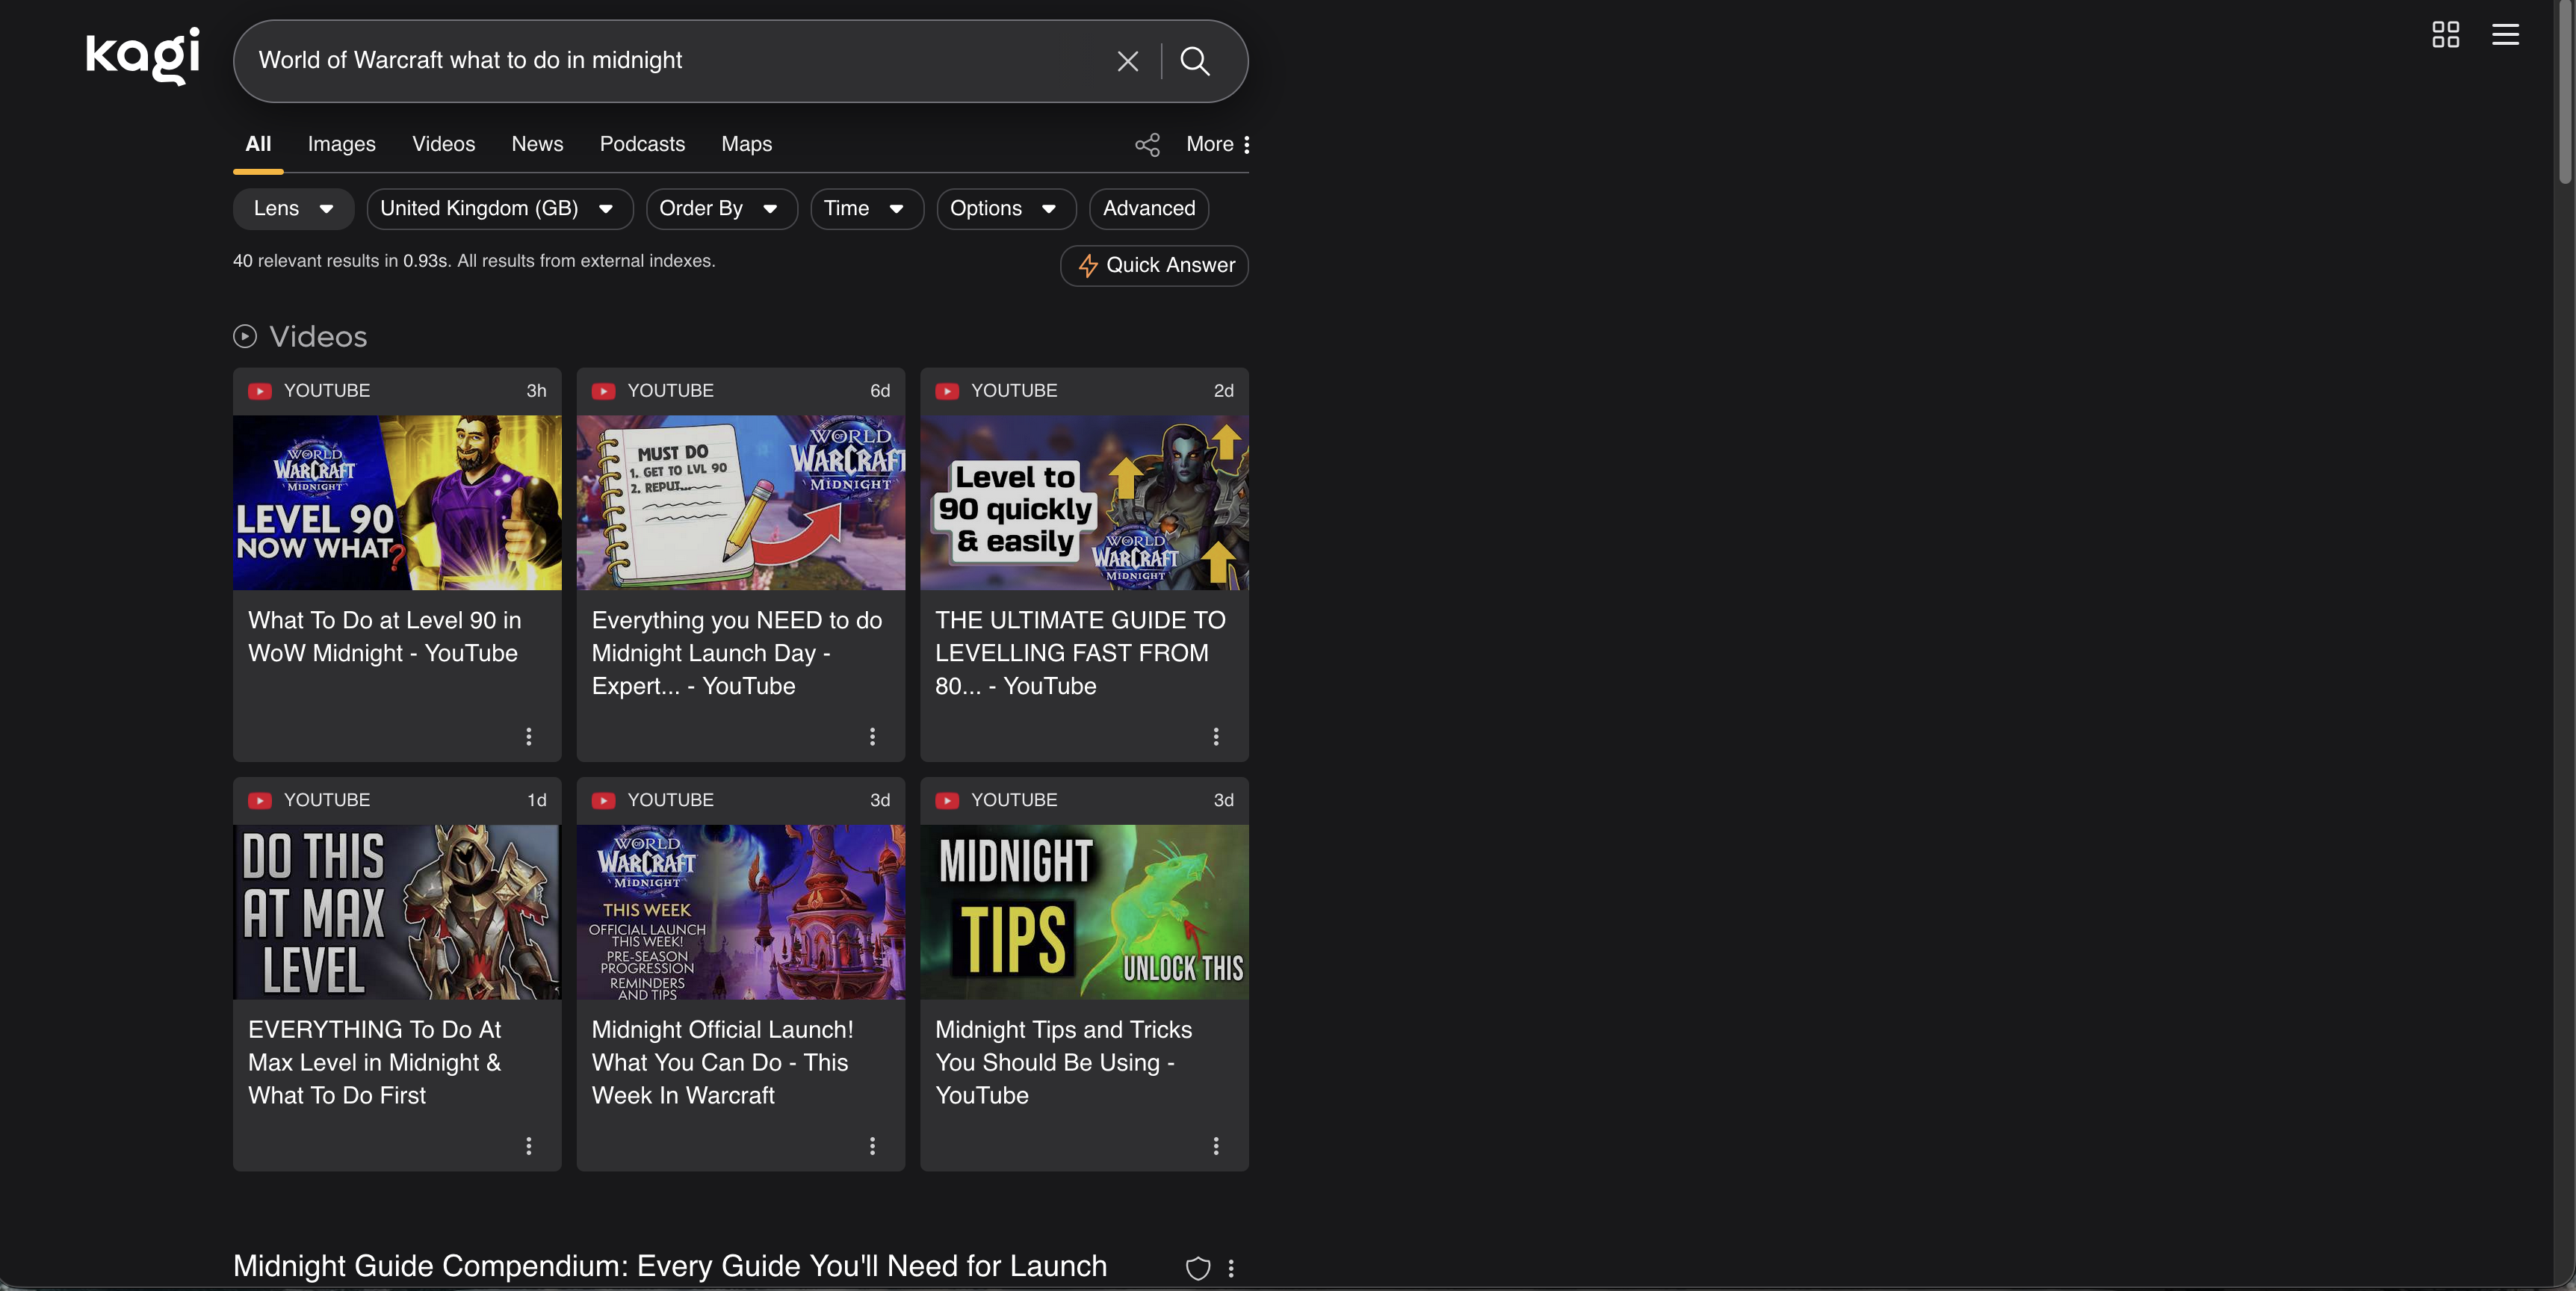
Task: Expand the Time filter dropdown
Action: coord(866,209)
